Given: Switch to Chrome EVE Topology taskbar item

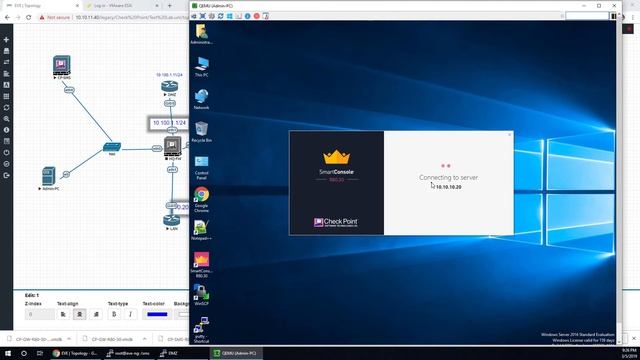Looking at the screenshot, I should coord(75,353).
